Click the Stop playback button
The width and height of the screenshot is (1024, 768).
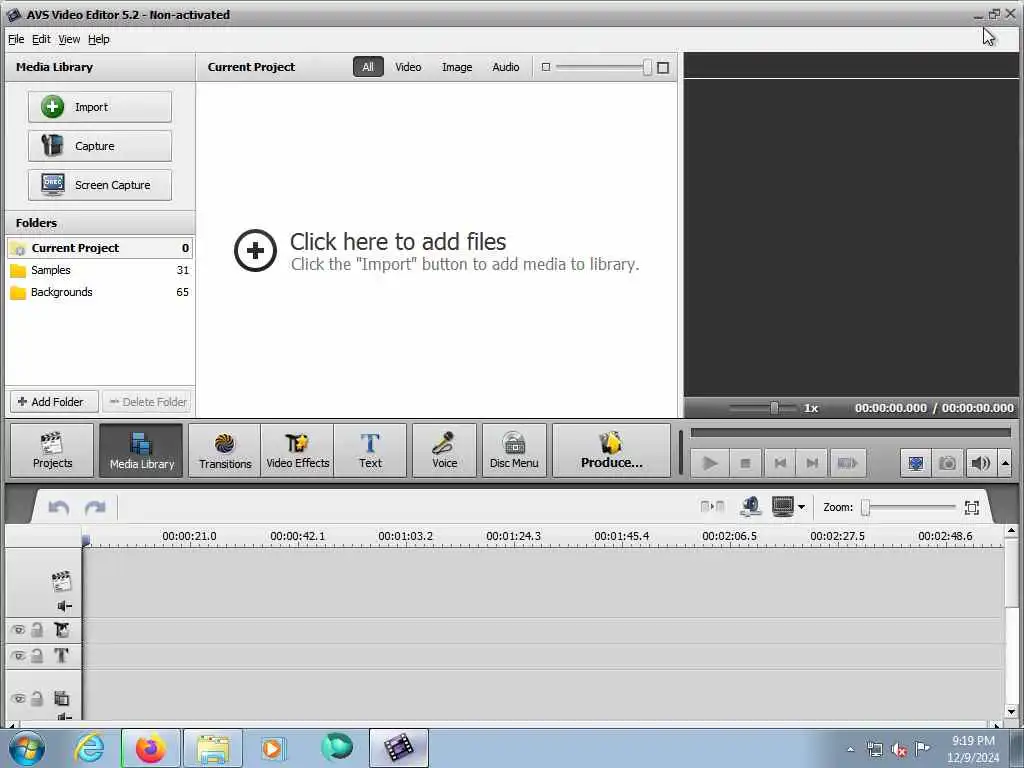[745, 463]
